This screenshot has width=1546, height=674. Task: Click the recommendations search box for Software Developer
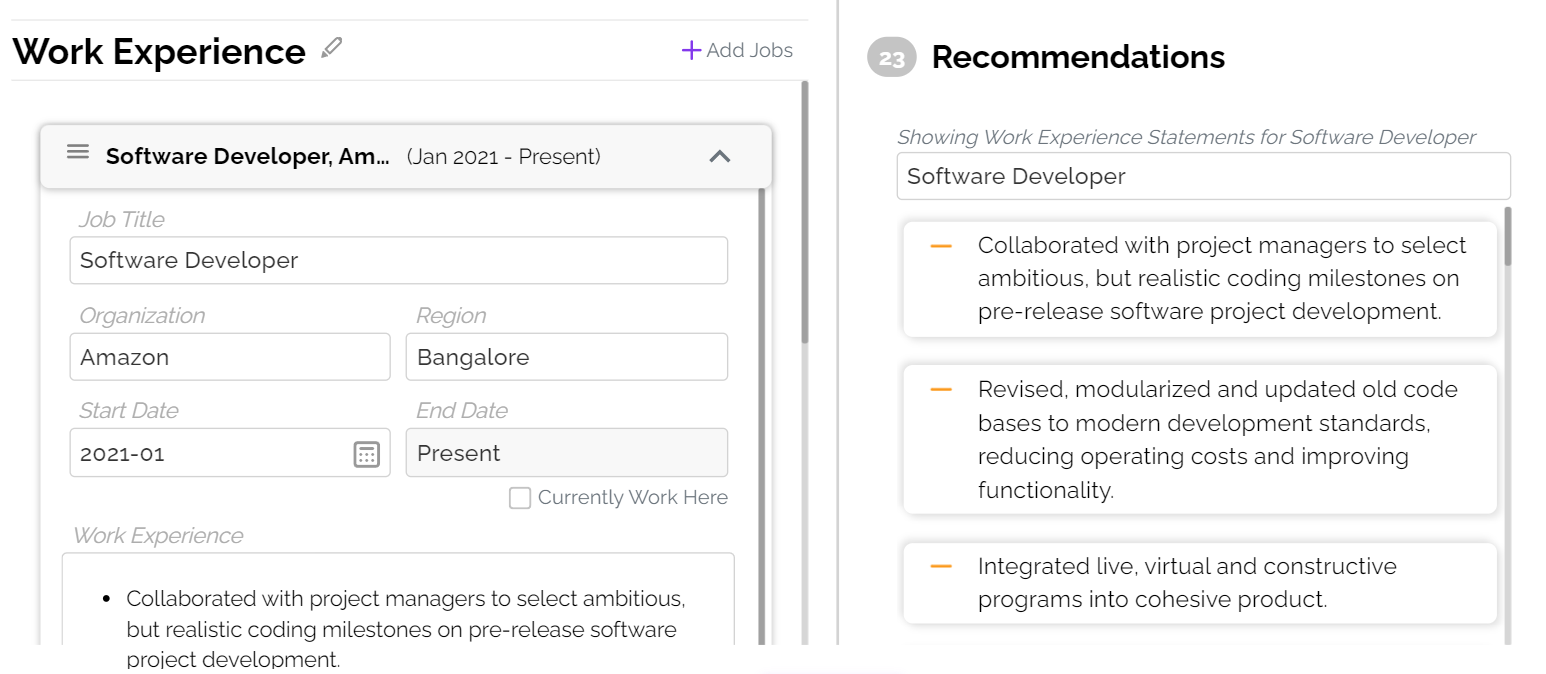coord(1203,177)
